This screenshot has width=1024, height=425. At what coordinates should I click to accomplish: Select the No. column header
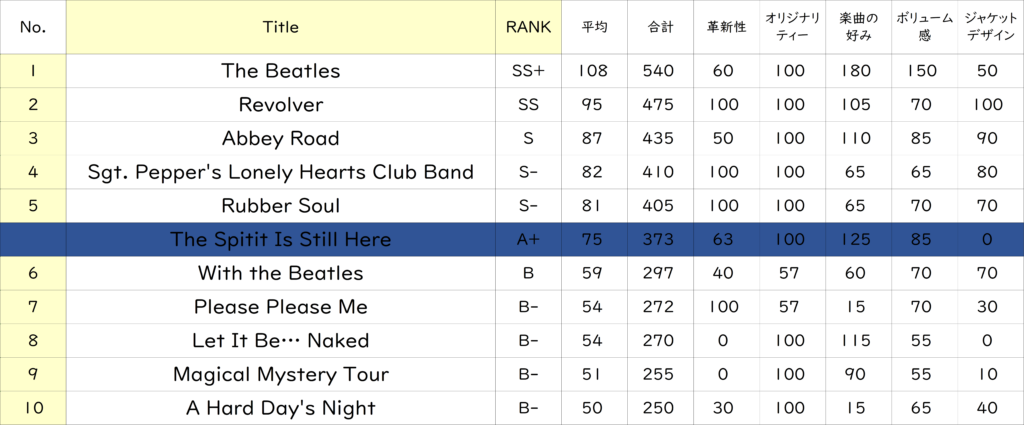33,28
